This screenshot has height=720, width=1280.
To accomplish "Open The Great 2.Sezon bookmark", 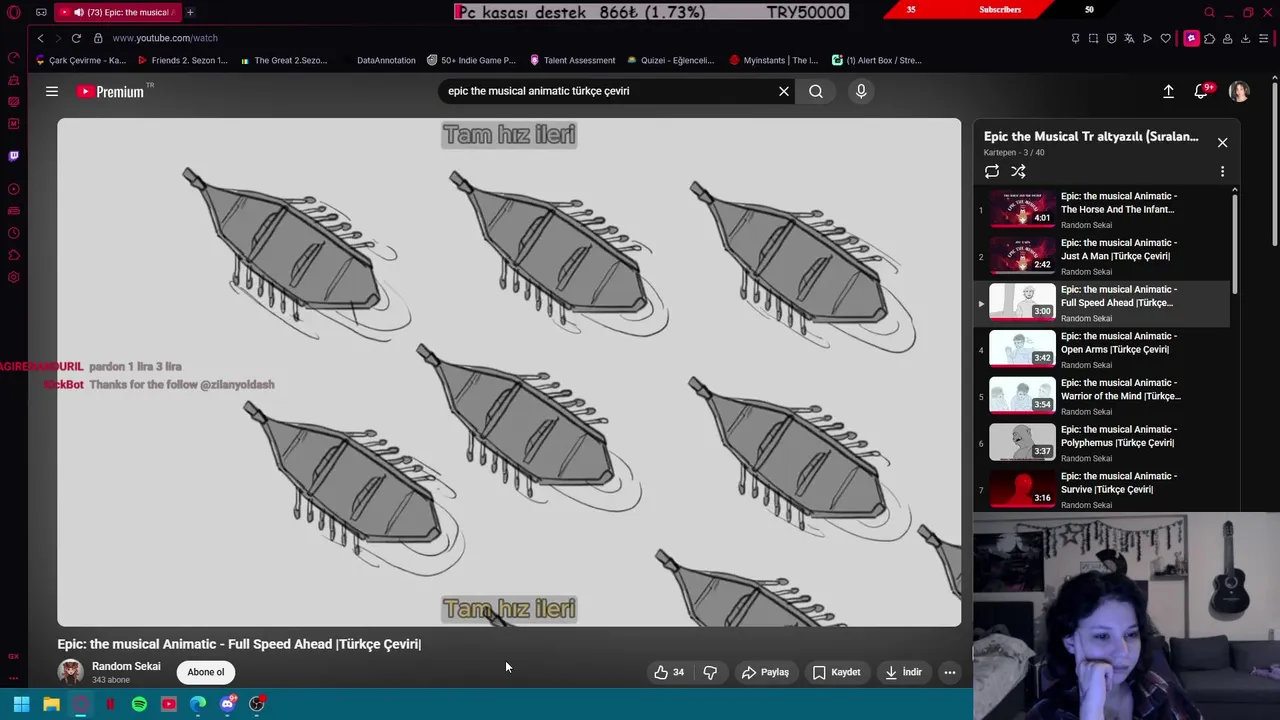I will click(x=284, y=60).
